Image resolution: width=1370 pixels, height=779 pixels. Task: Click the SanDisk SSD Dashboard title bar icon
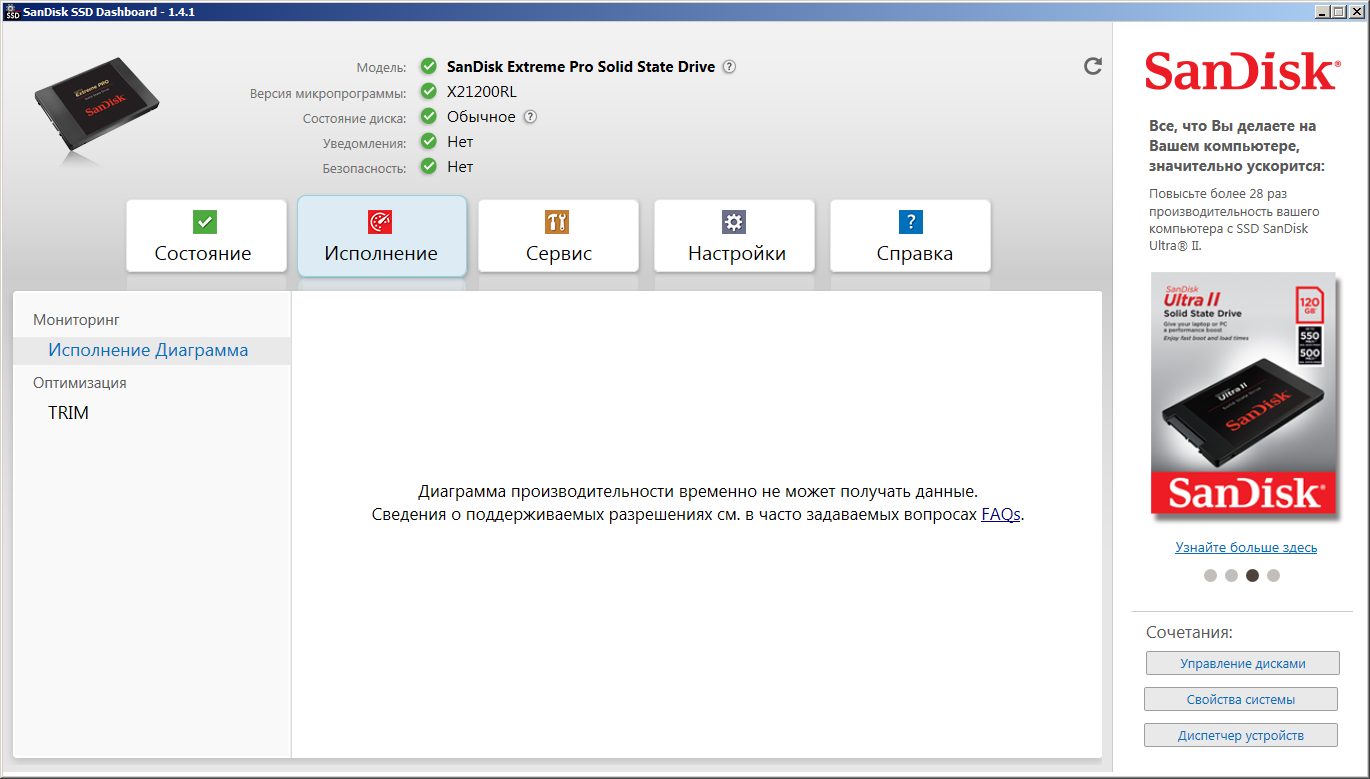[12, 11]
